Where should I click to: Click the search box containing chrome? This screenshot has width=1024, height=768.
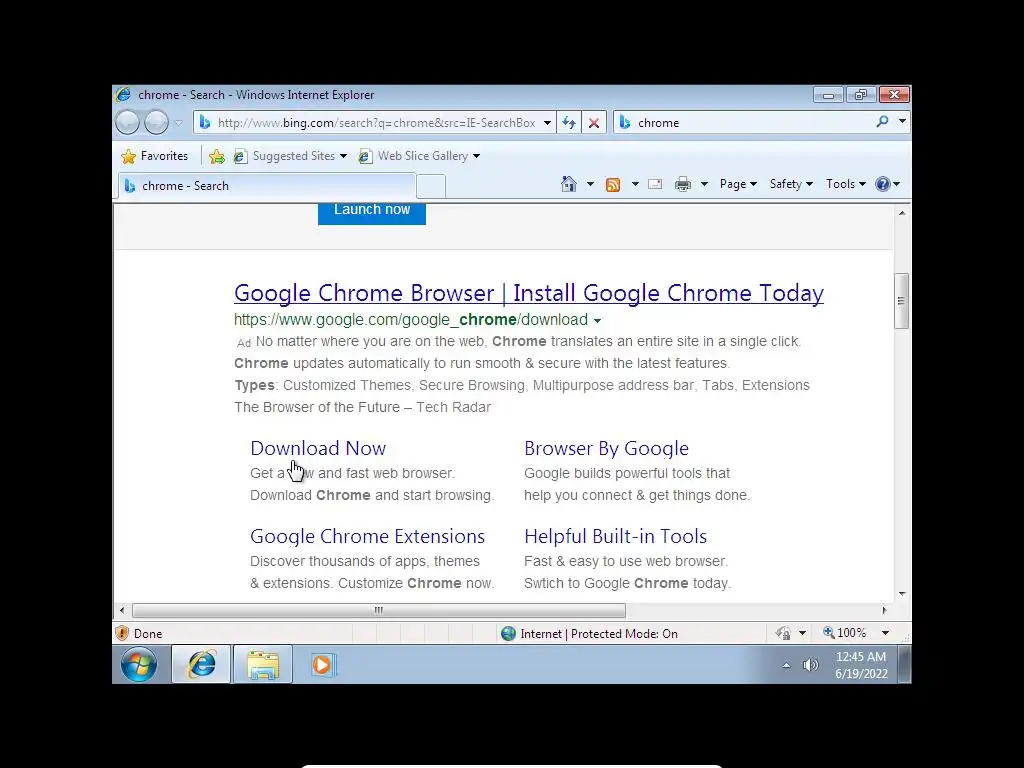(744, 123)
